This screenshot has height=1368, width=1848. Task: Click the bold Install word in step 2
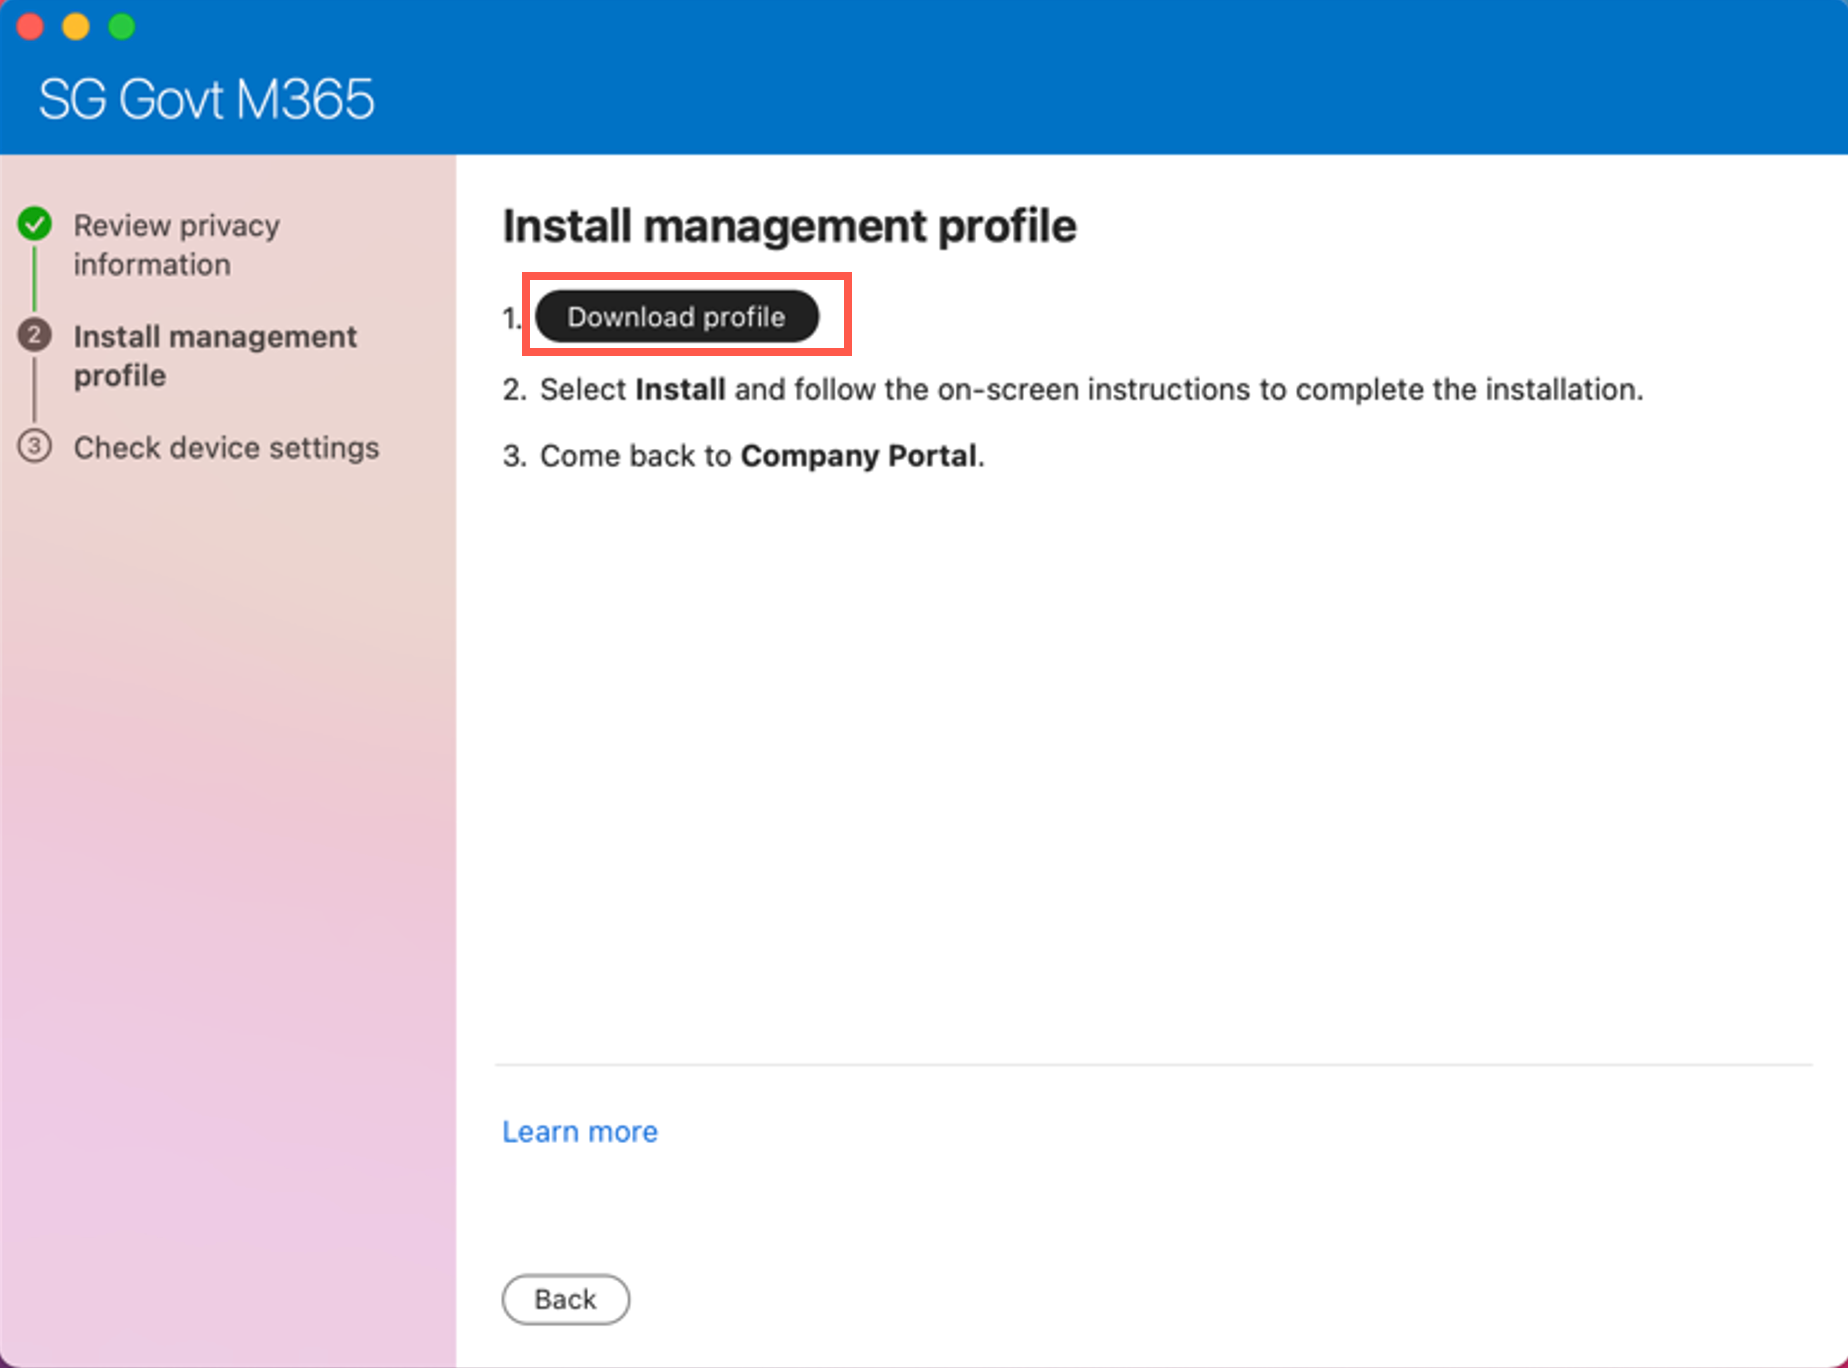(679, 389)
